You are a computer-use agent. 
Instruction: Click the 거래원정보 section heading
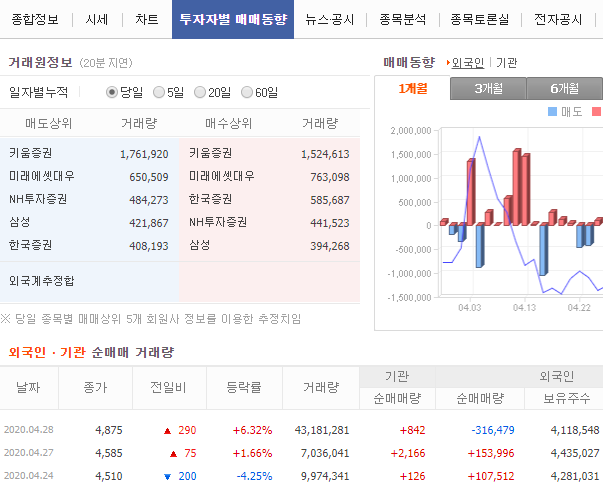tap(40, 62)
